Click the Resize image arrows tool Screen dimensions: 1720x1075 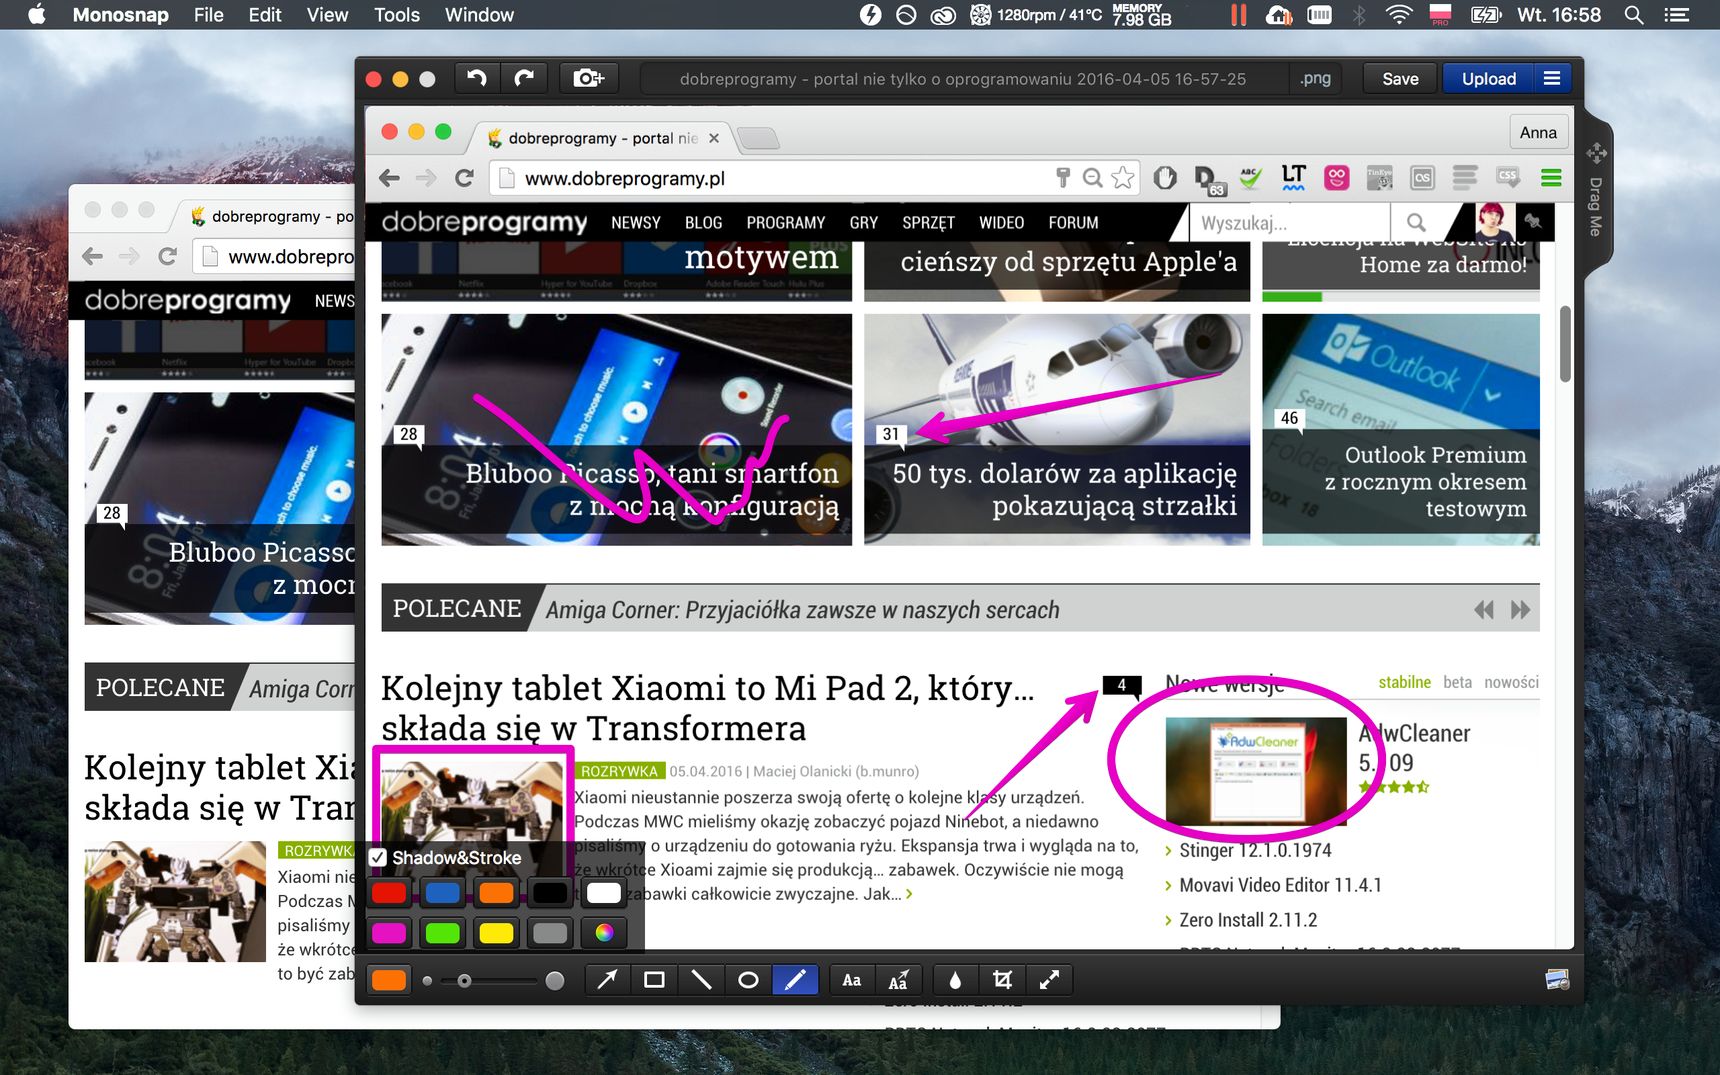[1049, 980]
